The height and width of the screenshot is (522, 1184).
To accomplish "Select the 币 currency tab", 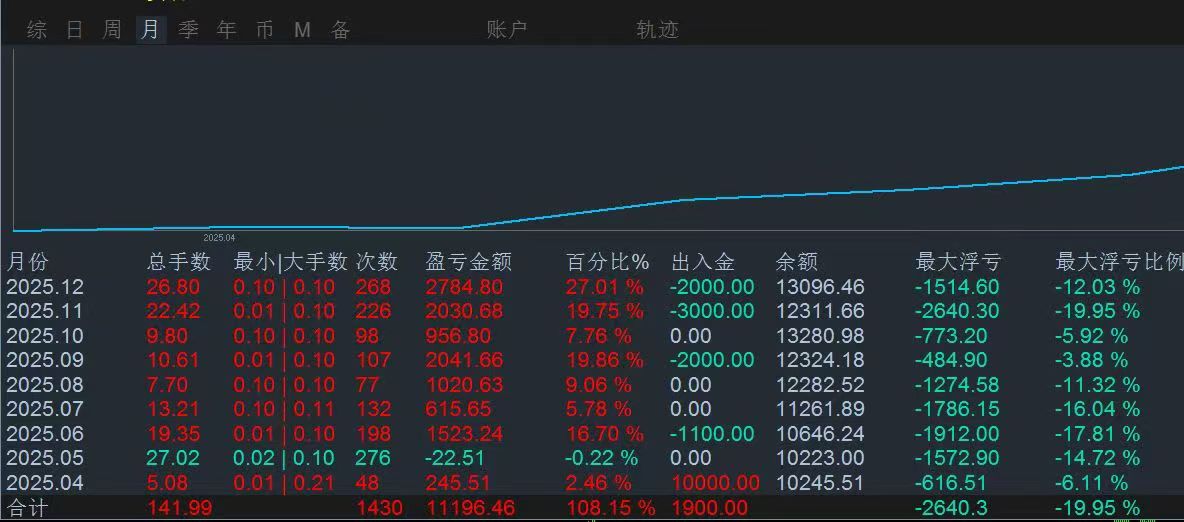I will click(x=264, y=30).
